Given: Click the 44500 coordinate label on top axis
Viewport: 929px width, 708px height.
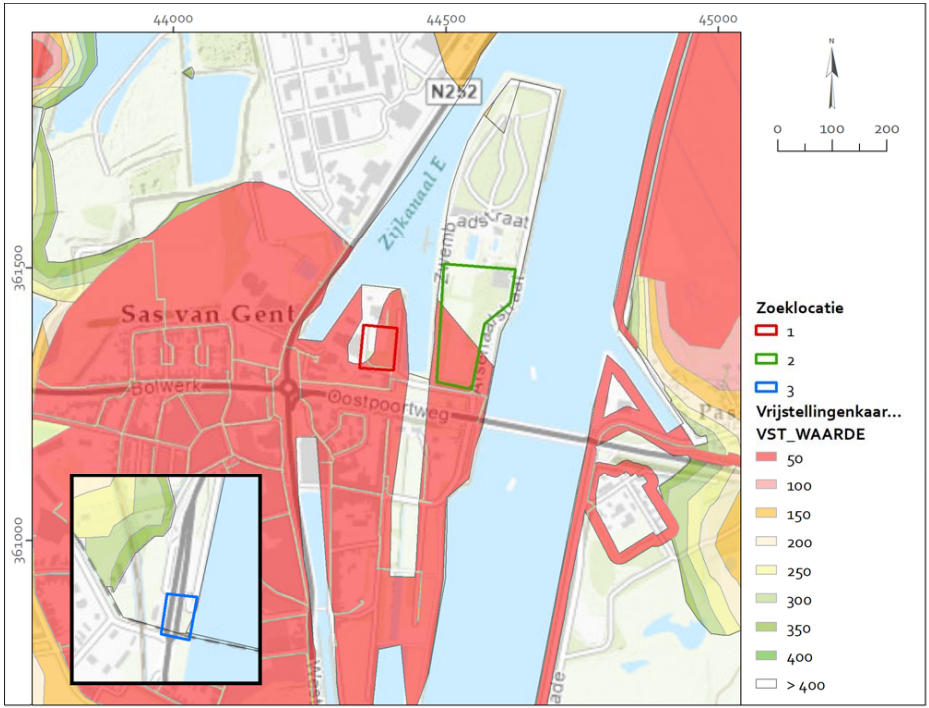Looking at the screenshot, I should (x=445, y=19).
